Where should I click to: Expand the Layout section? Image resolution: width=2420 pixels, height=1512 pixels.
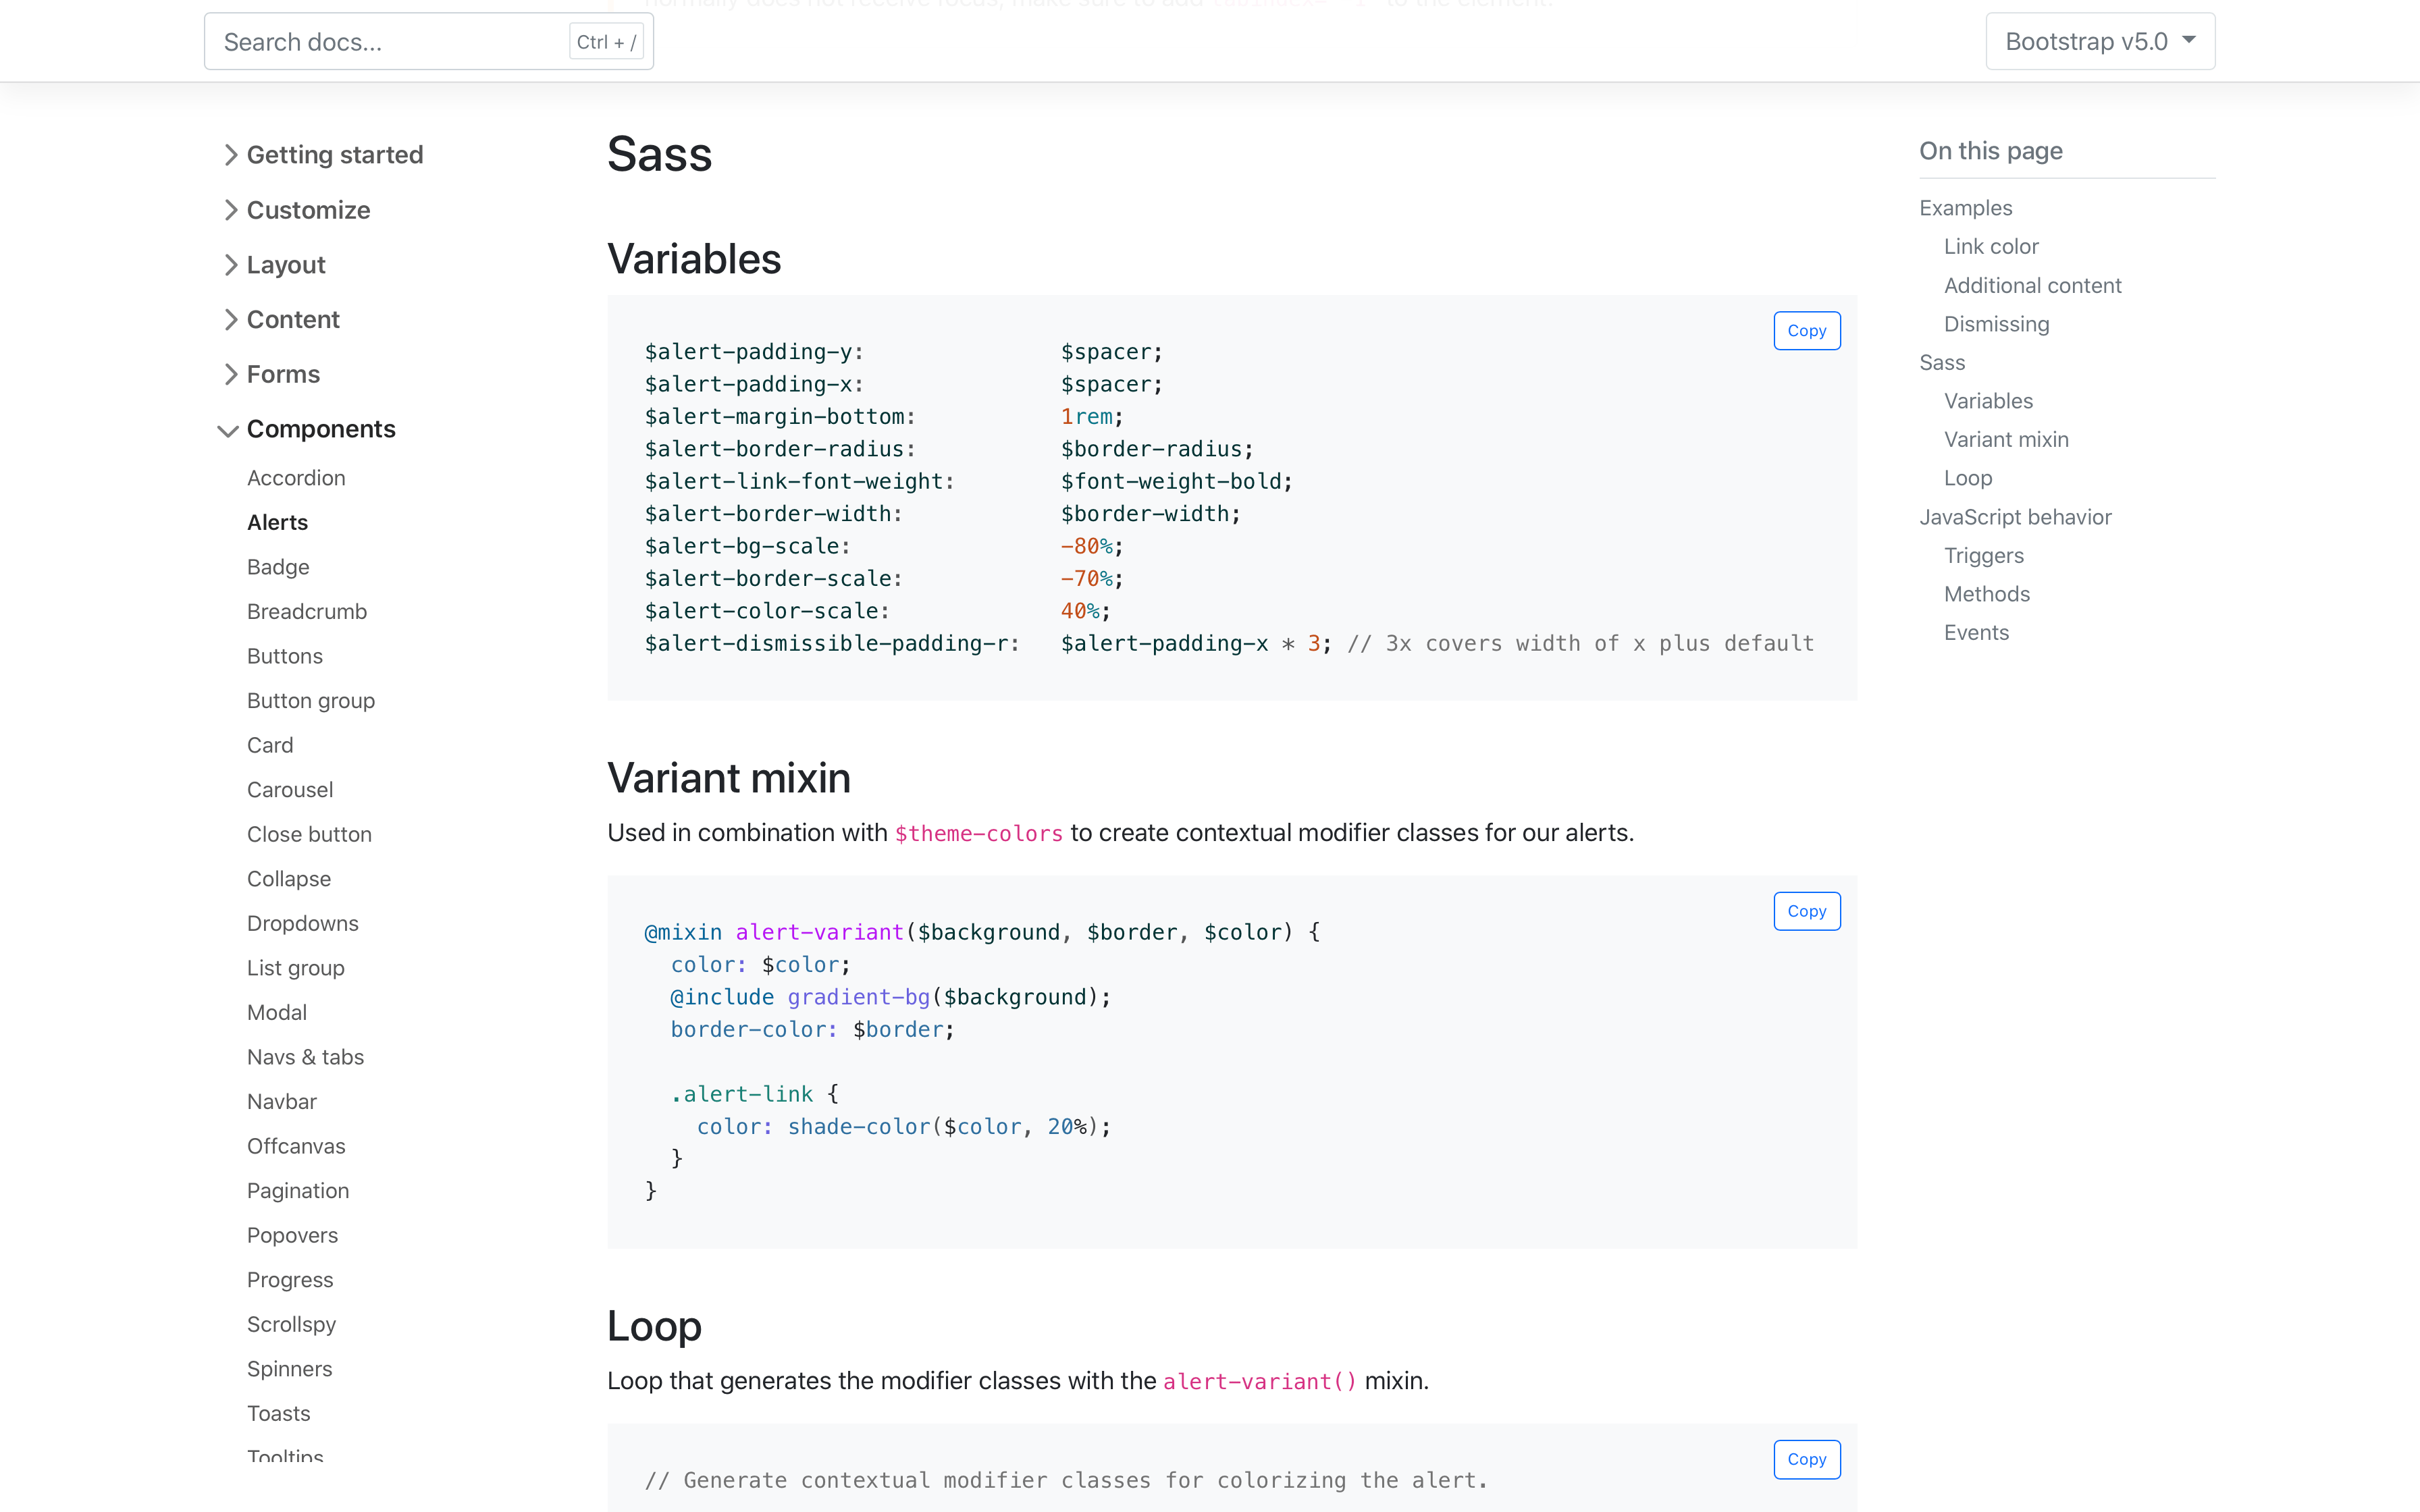[284, 265]
